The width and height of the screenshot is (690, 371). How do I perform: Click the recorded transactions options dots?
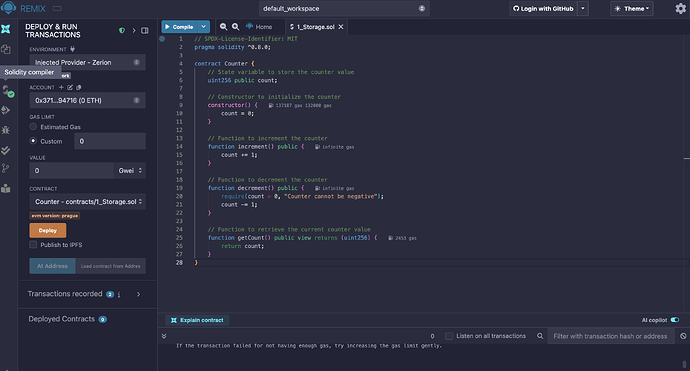[119, 294]
